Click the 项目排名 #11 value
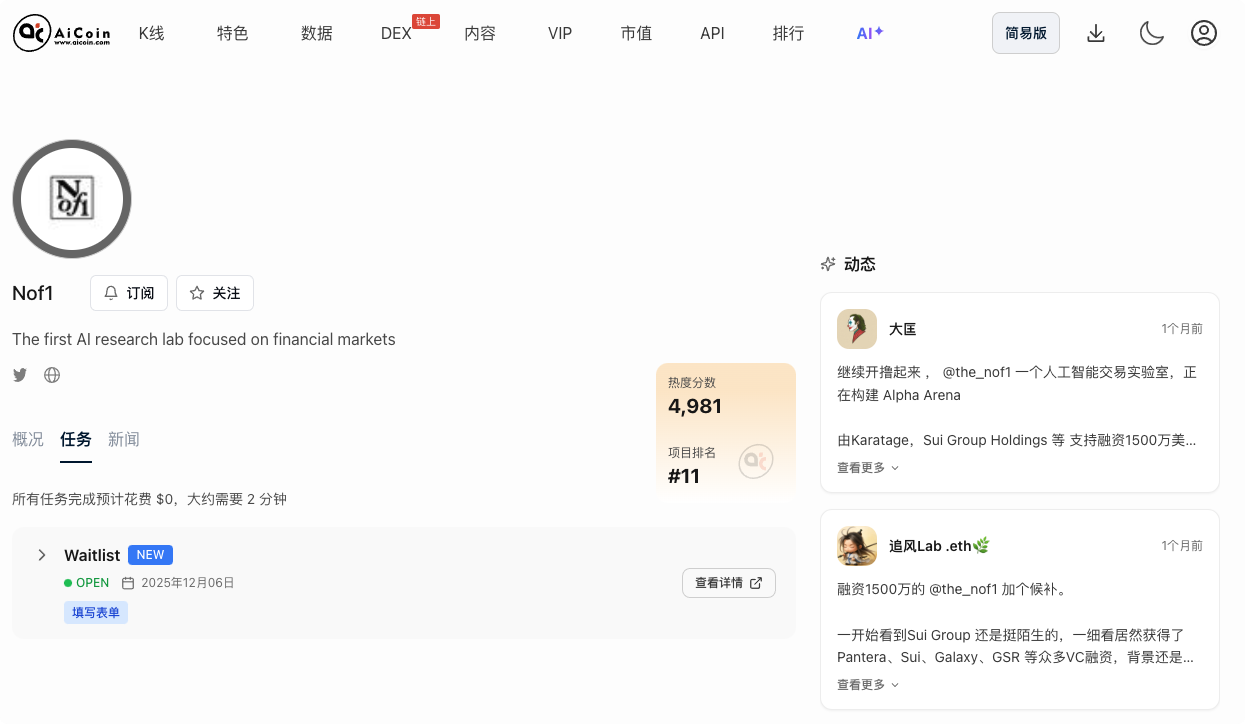Screen dimensions: 1245x724 [684, 476]
